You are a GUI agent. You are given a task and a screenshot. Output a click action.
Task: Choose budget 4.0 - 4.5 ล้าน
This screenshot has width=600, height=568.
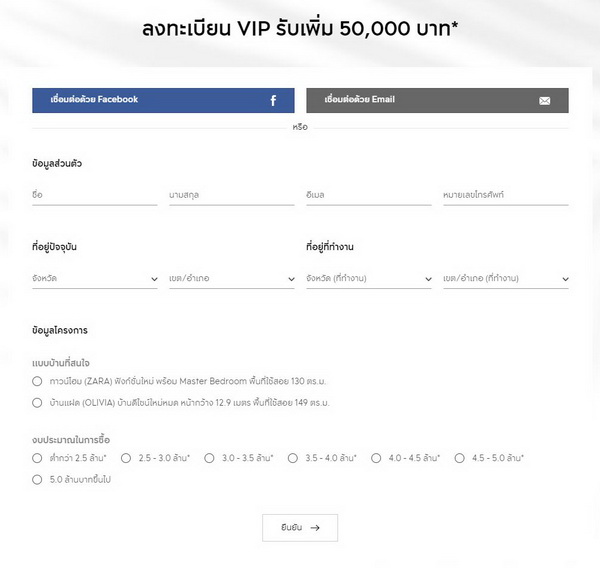(376, 458)
